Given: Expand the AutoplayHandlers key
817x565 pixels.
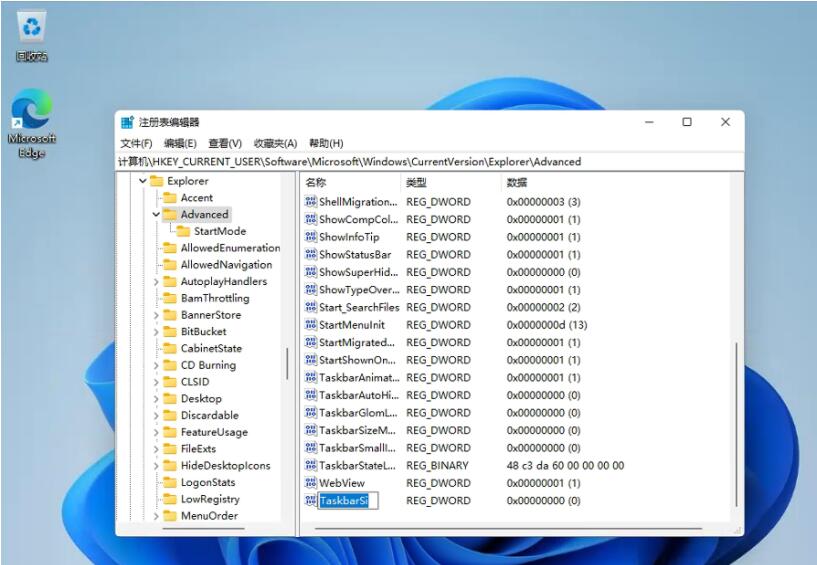Looking at the screenshot, I should (156, 281).
